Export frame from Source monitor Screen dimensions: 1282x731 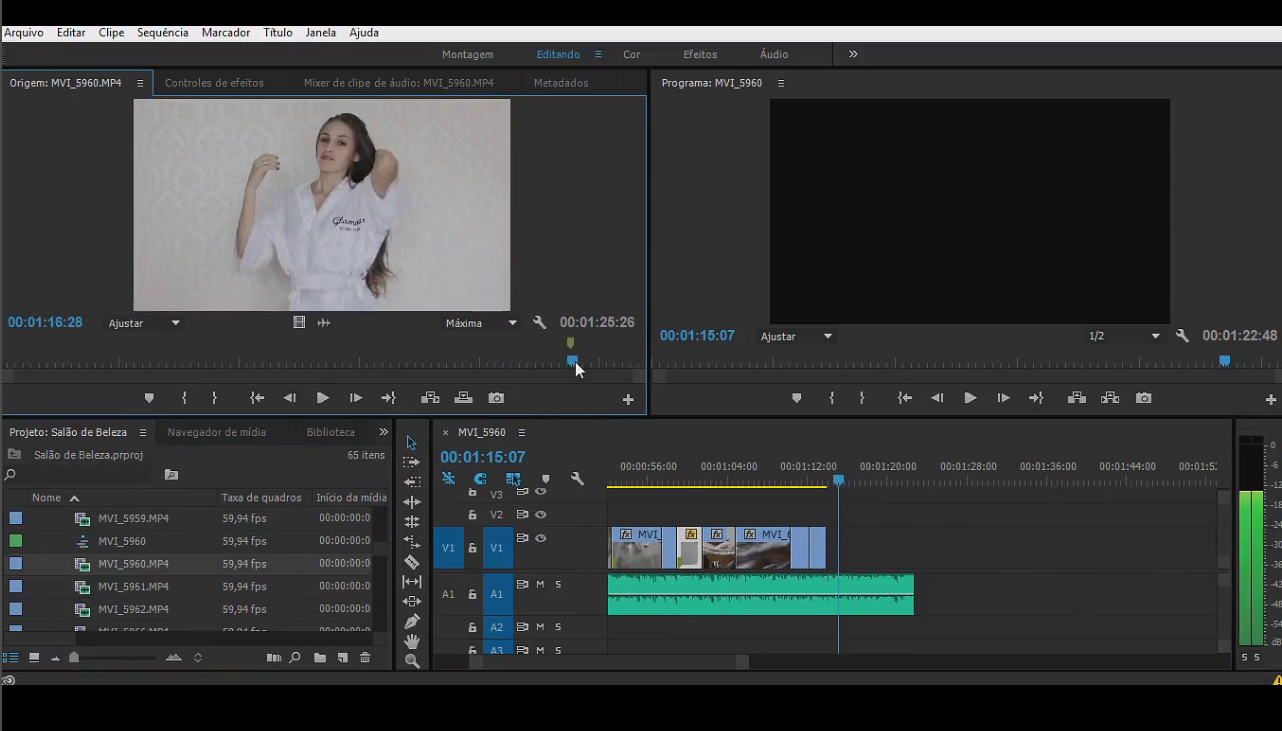point(496,398)
